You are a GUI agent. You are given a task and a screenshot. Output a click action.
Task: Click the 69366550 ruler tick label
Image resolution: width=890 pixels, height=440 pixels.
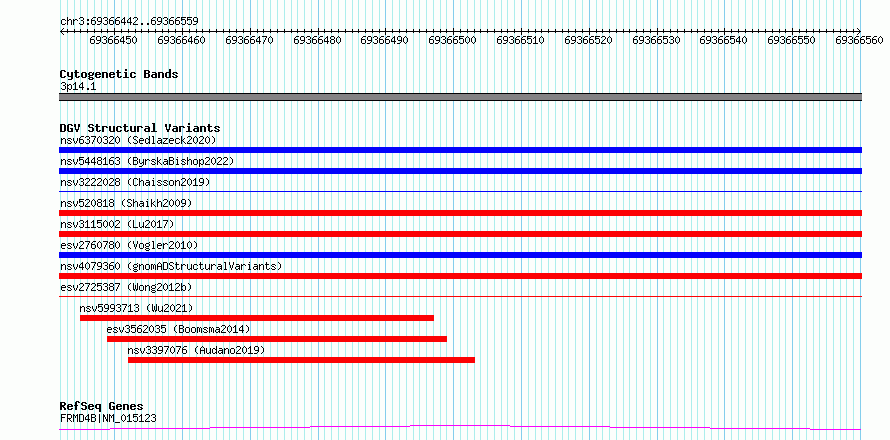[x=791, y=41]
